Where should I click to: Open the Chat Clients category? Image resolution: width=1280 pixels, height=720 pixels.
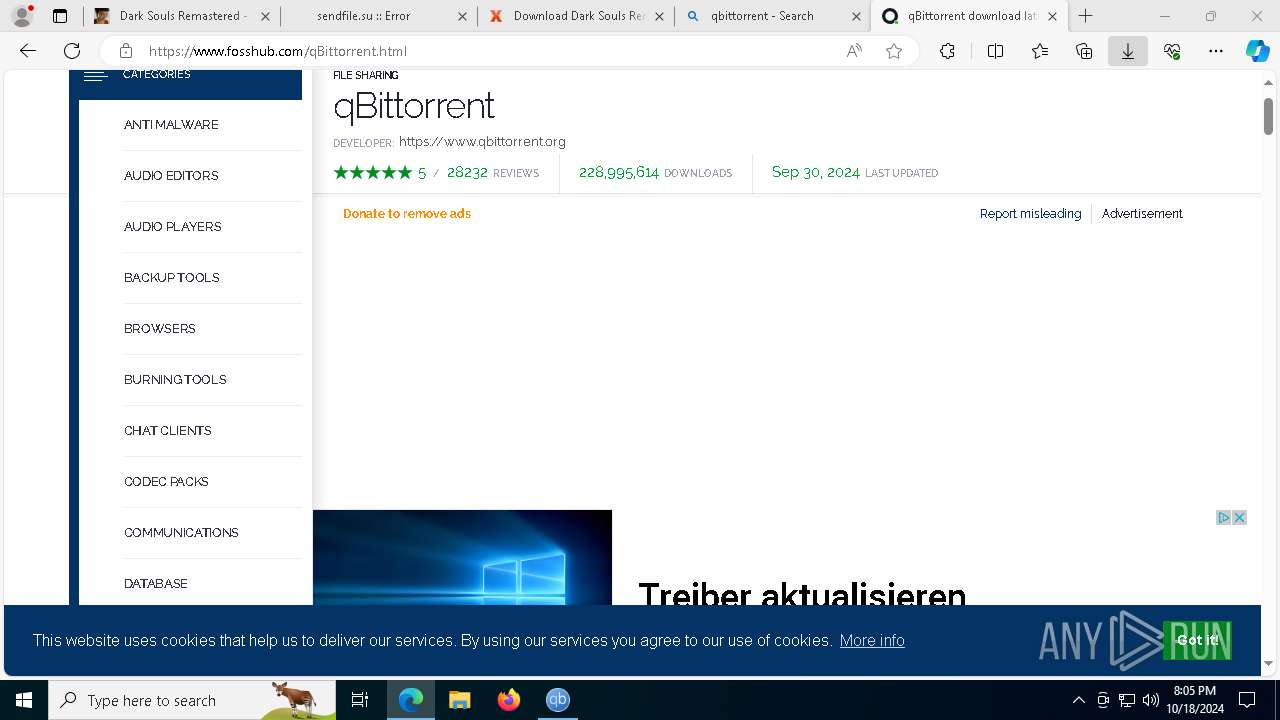(x=168, y=431)
